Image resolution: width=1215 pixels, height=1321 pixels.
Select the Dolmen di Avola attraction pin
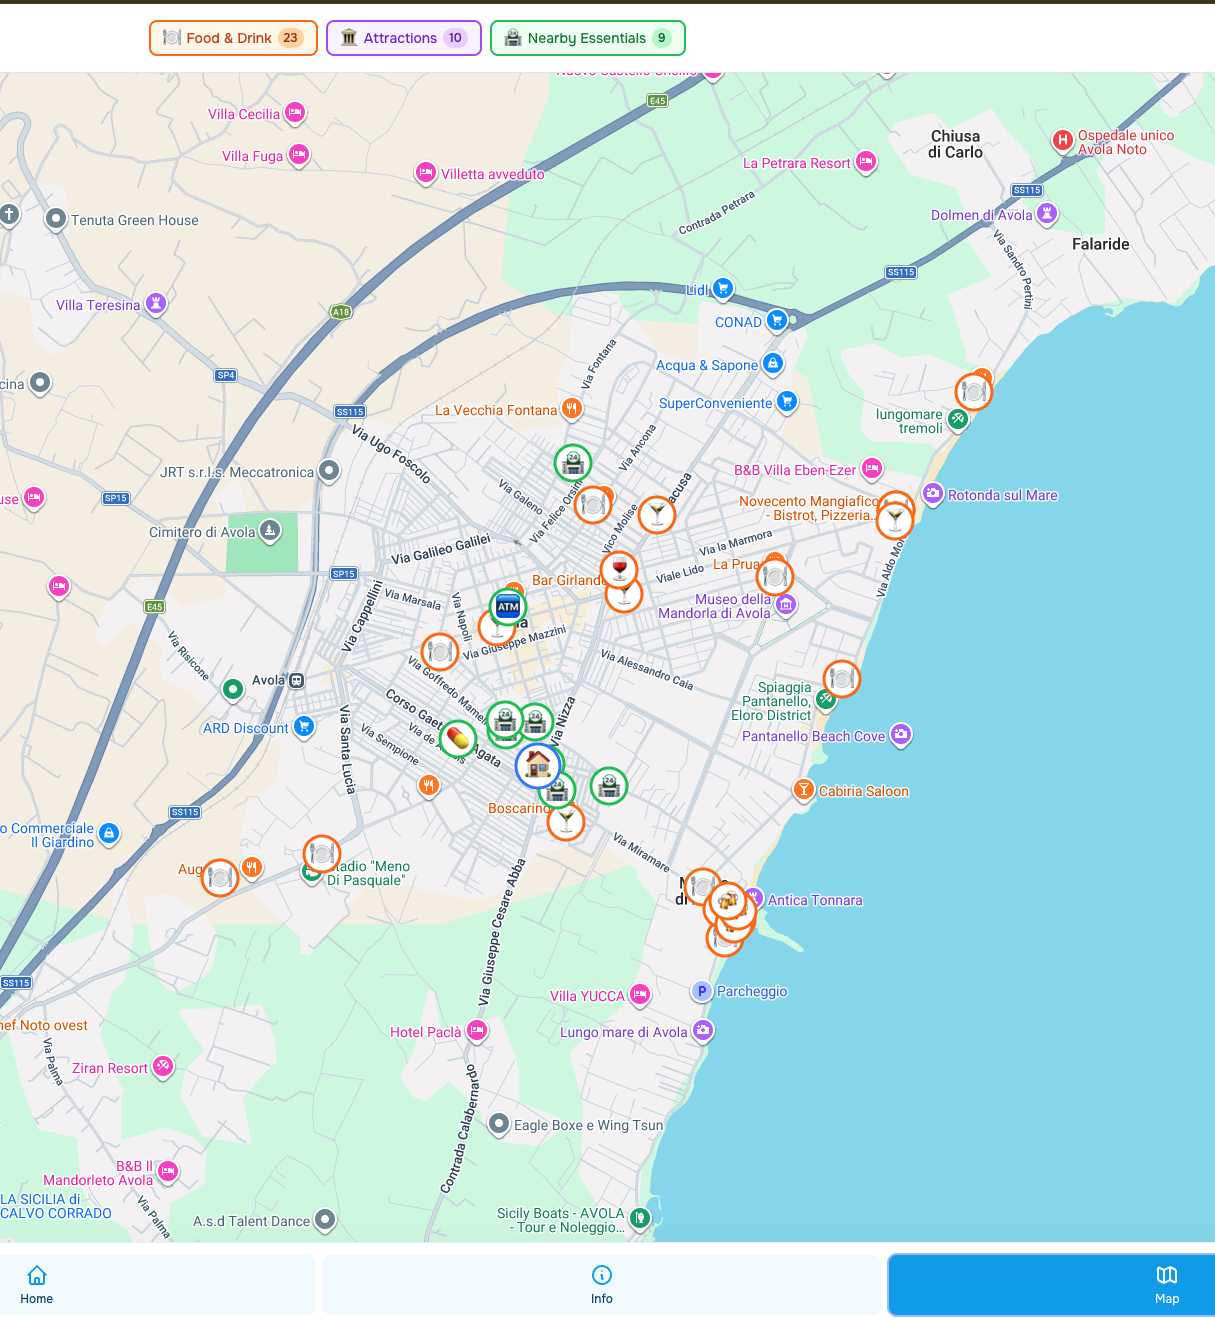[1047, 214]
